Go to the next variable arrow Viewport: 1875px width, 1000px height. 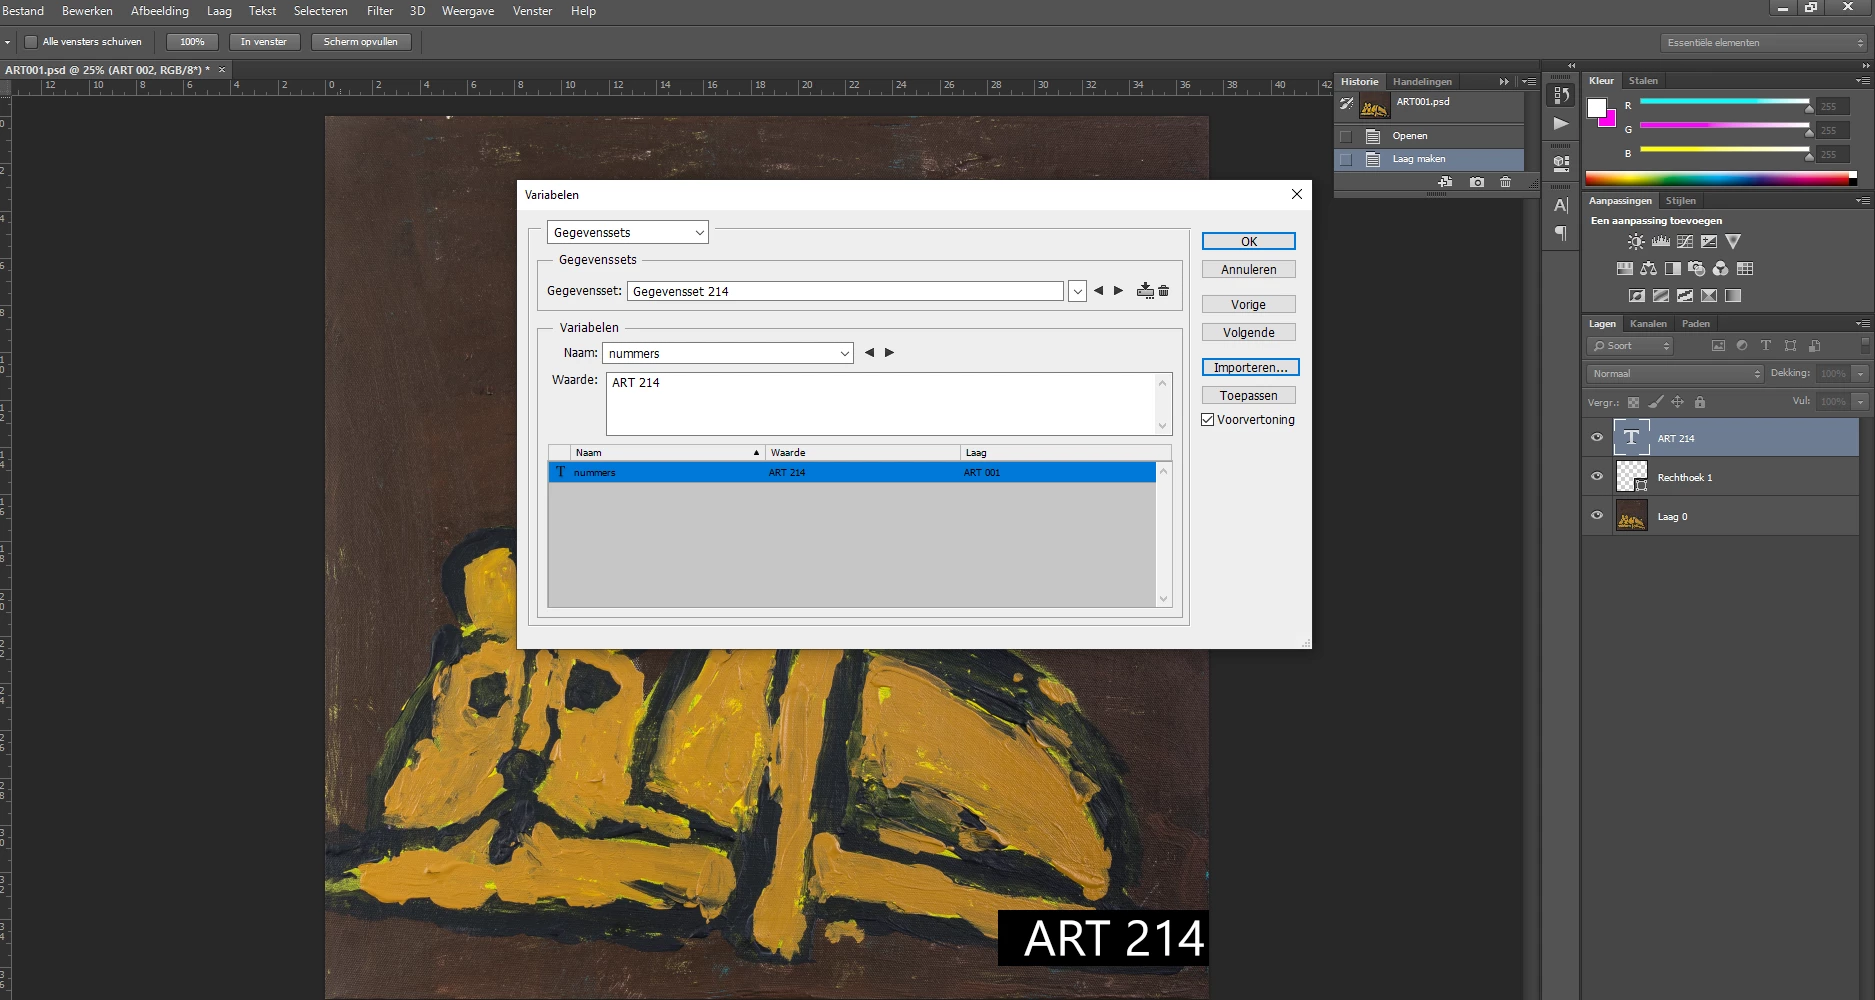click(890, 353)
